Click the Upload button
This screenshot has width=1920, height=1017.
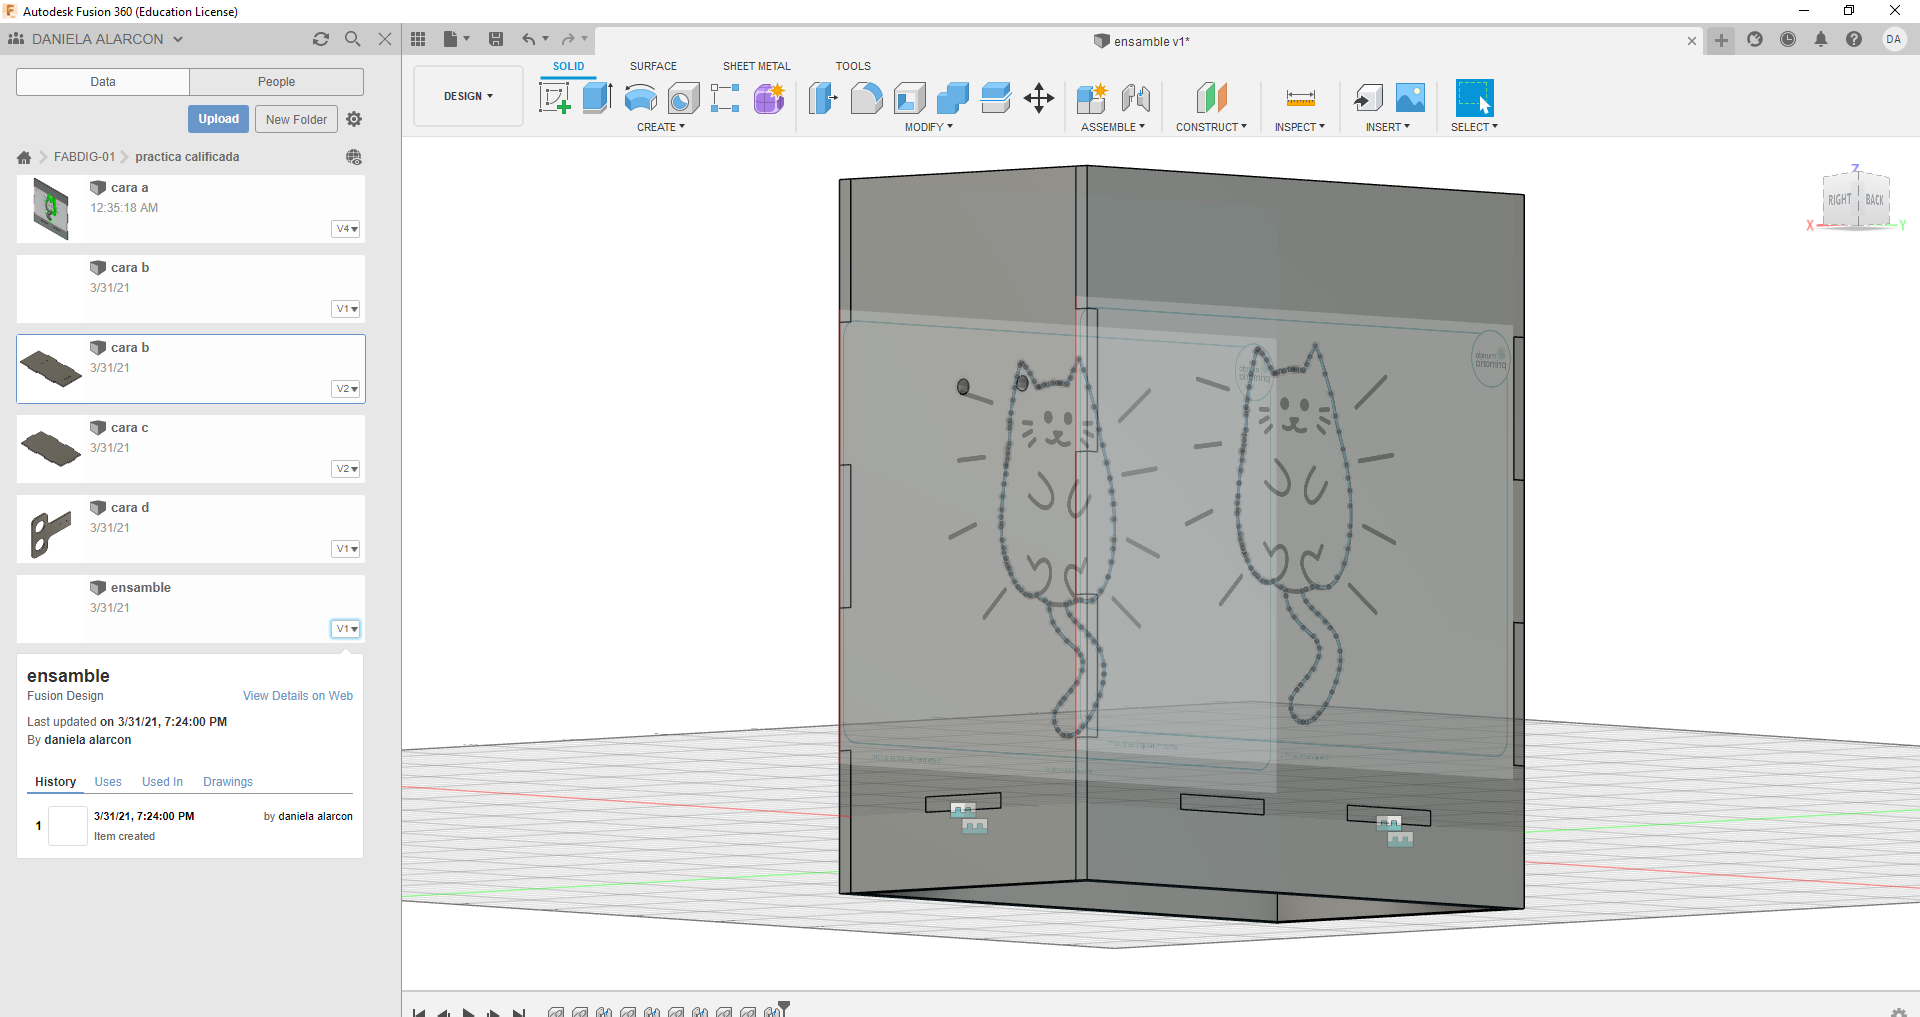[218, 119]
